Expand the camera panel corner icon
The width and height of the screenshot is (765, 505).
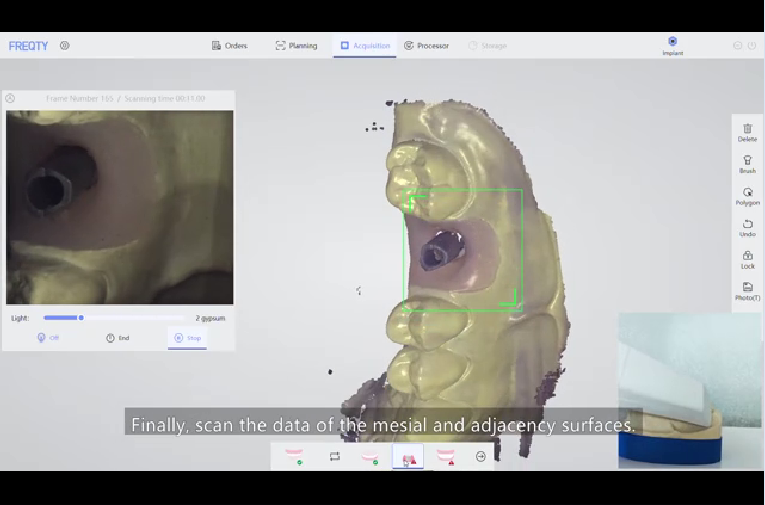[x=10, y=98]
